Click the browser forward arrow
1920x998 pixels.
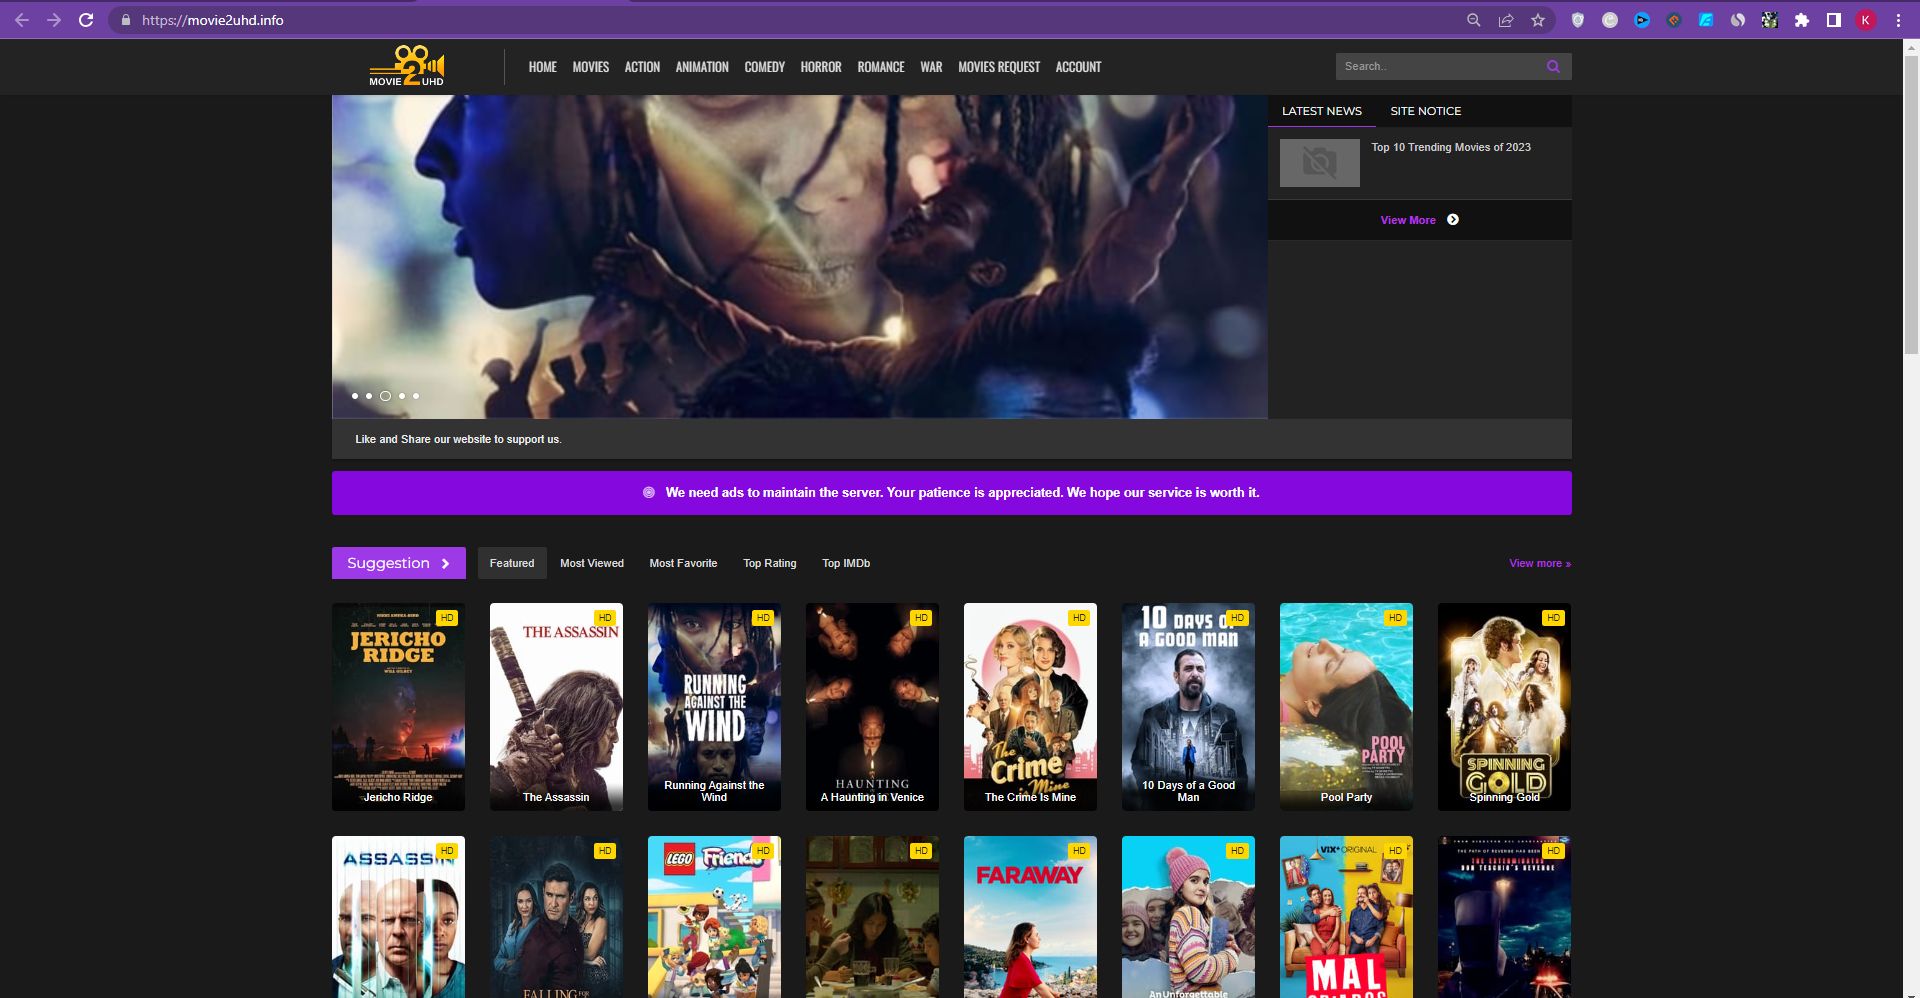(x=54, y=20)
